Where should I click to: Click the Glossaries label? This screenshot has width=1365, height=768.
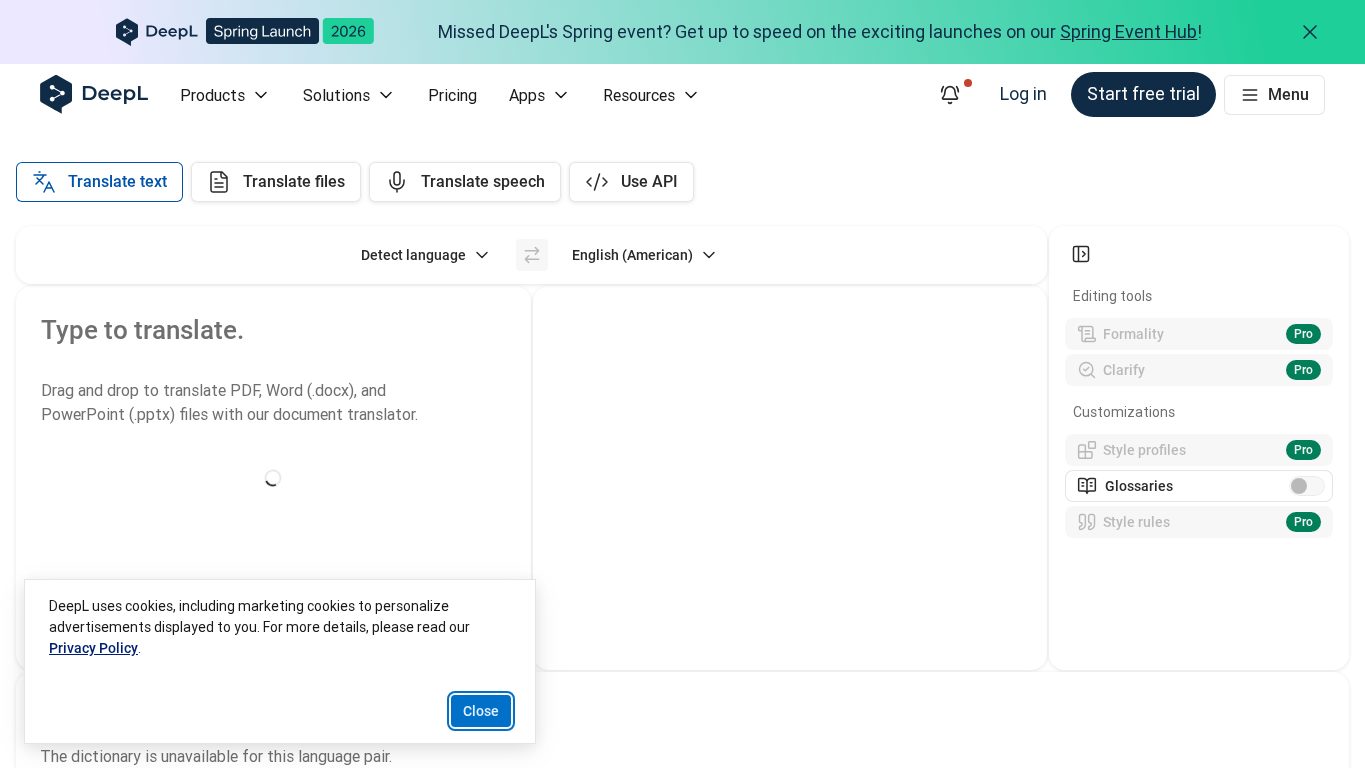point(1138,486)
